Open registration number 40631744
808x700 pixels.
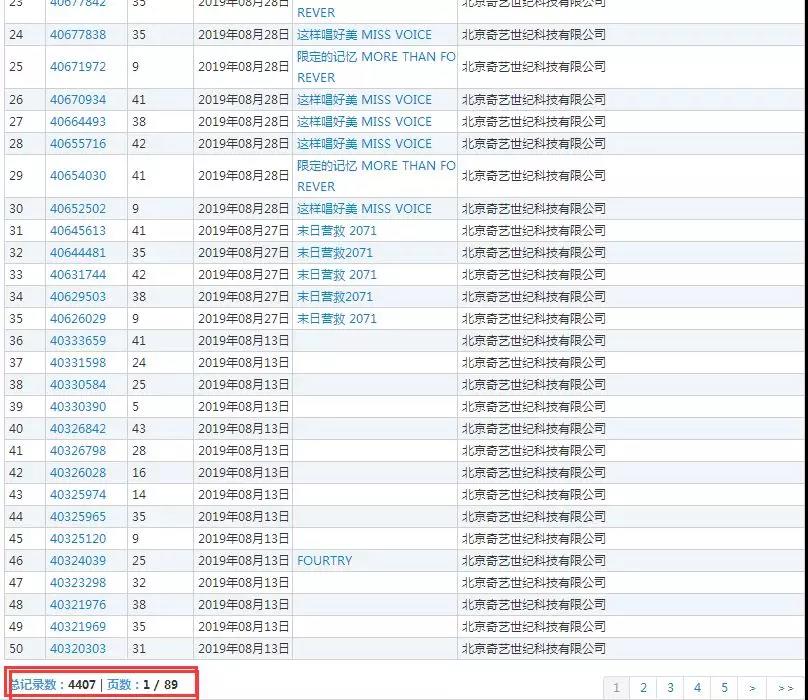[x=78, y=275]
